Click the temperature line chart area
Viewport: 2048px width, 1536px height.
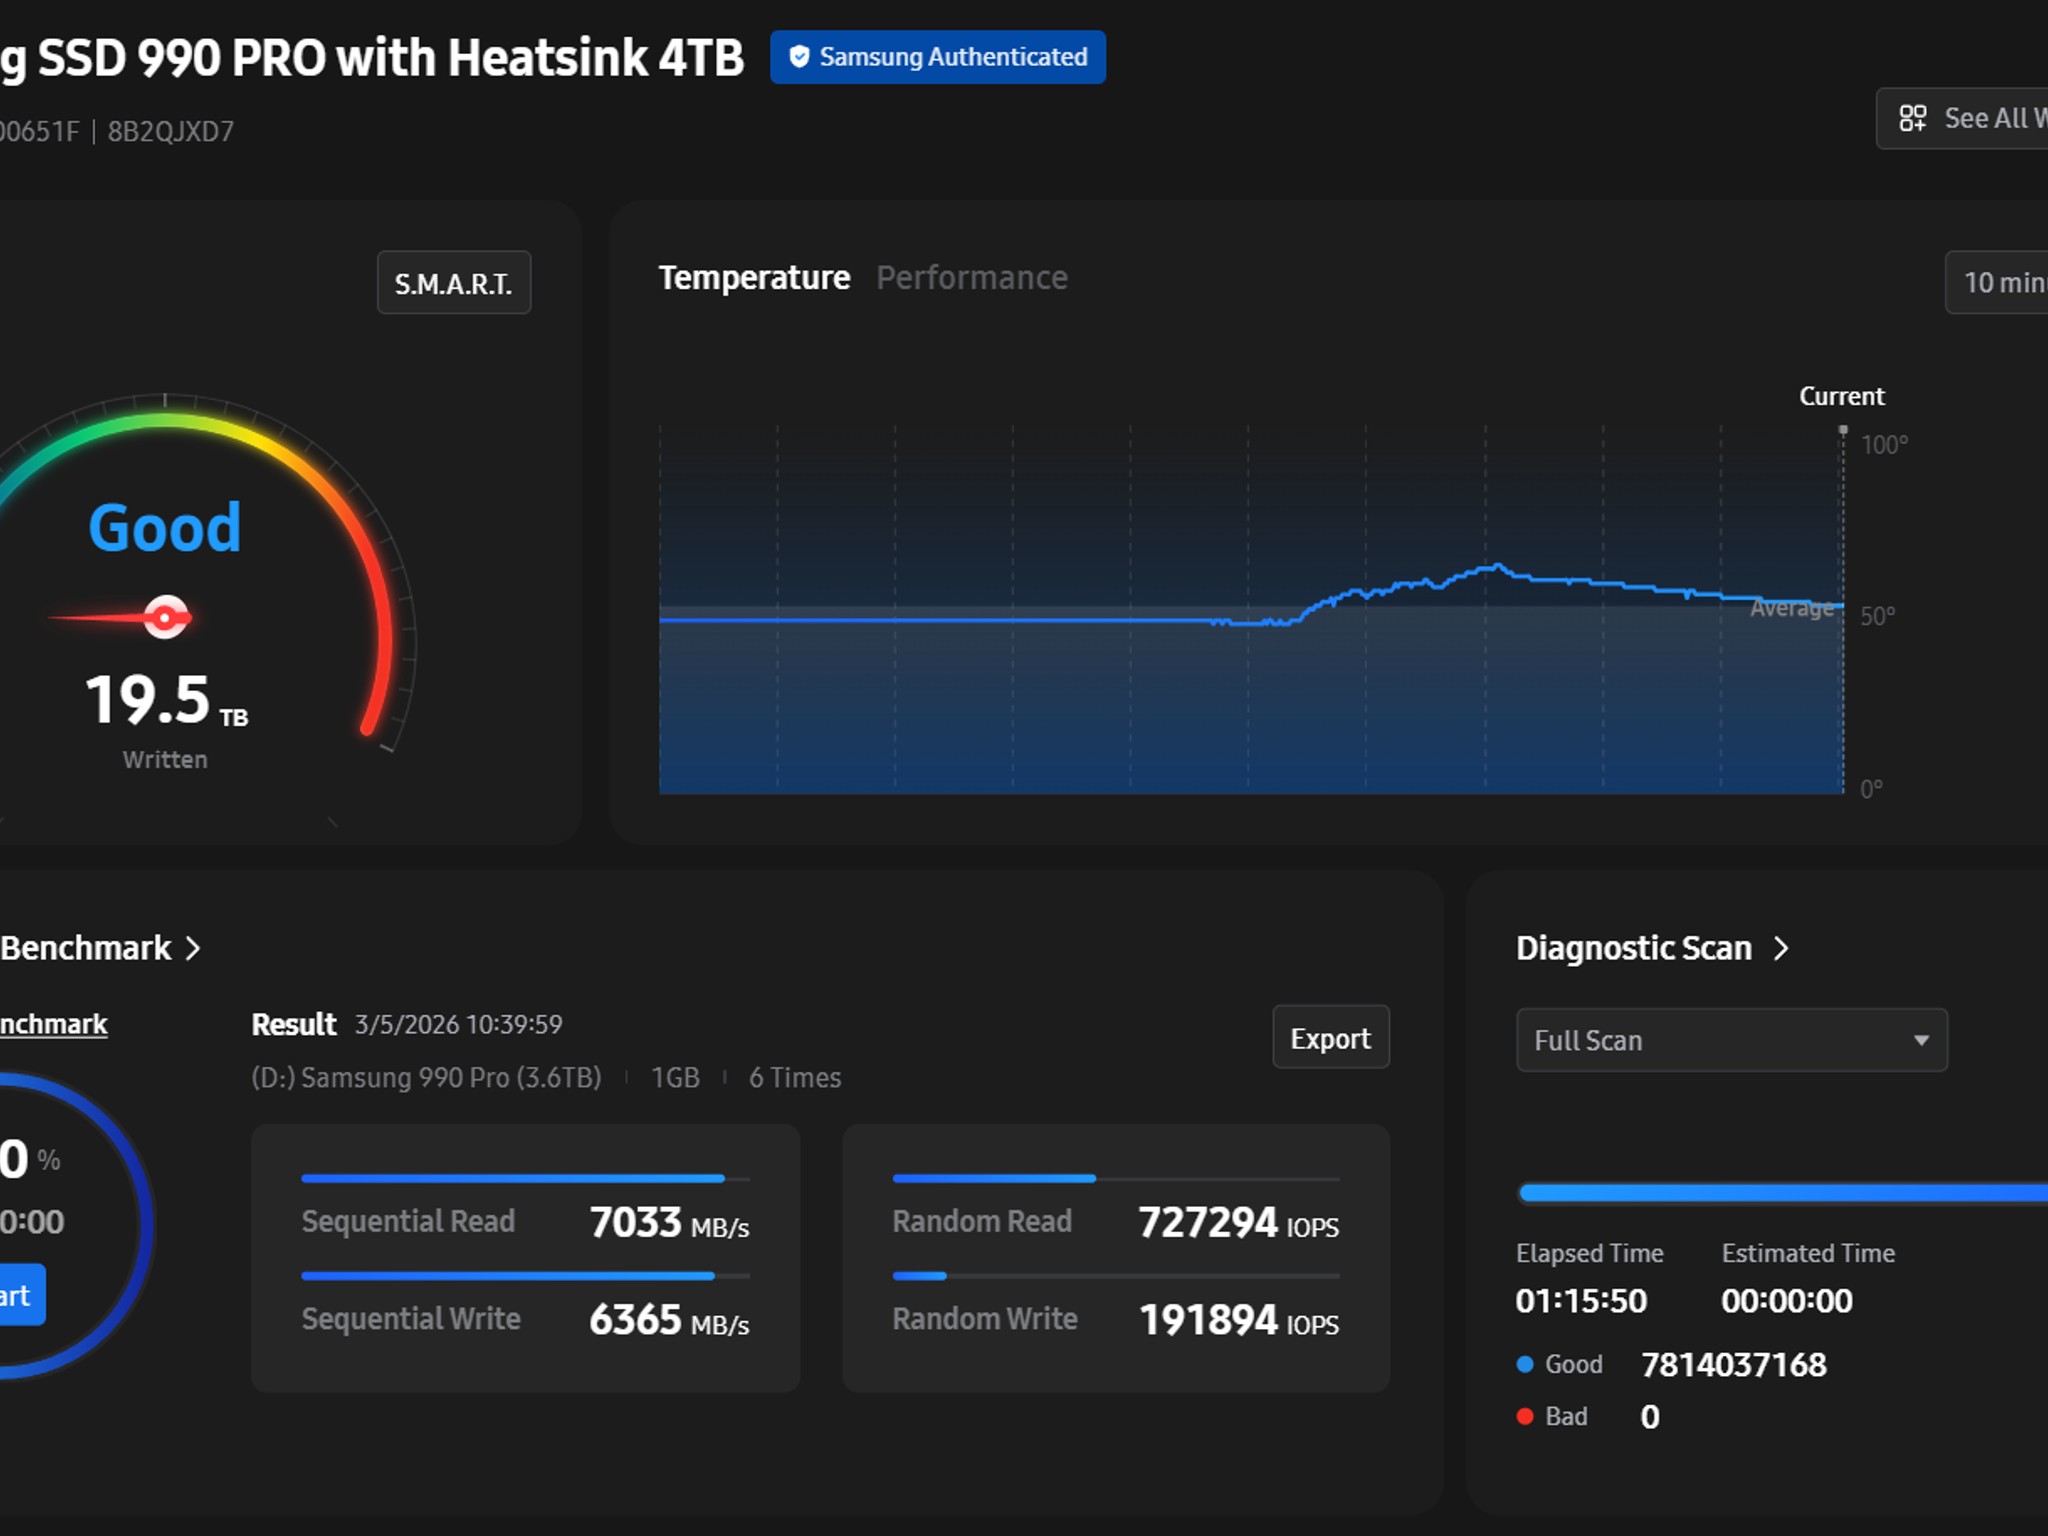coord(1251,610)
